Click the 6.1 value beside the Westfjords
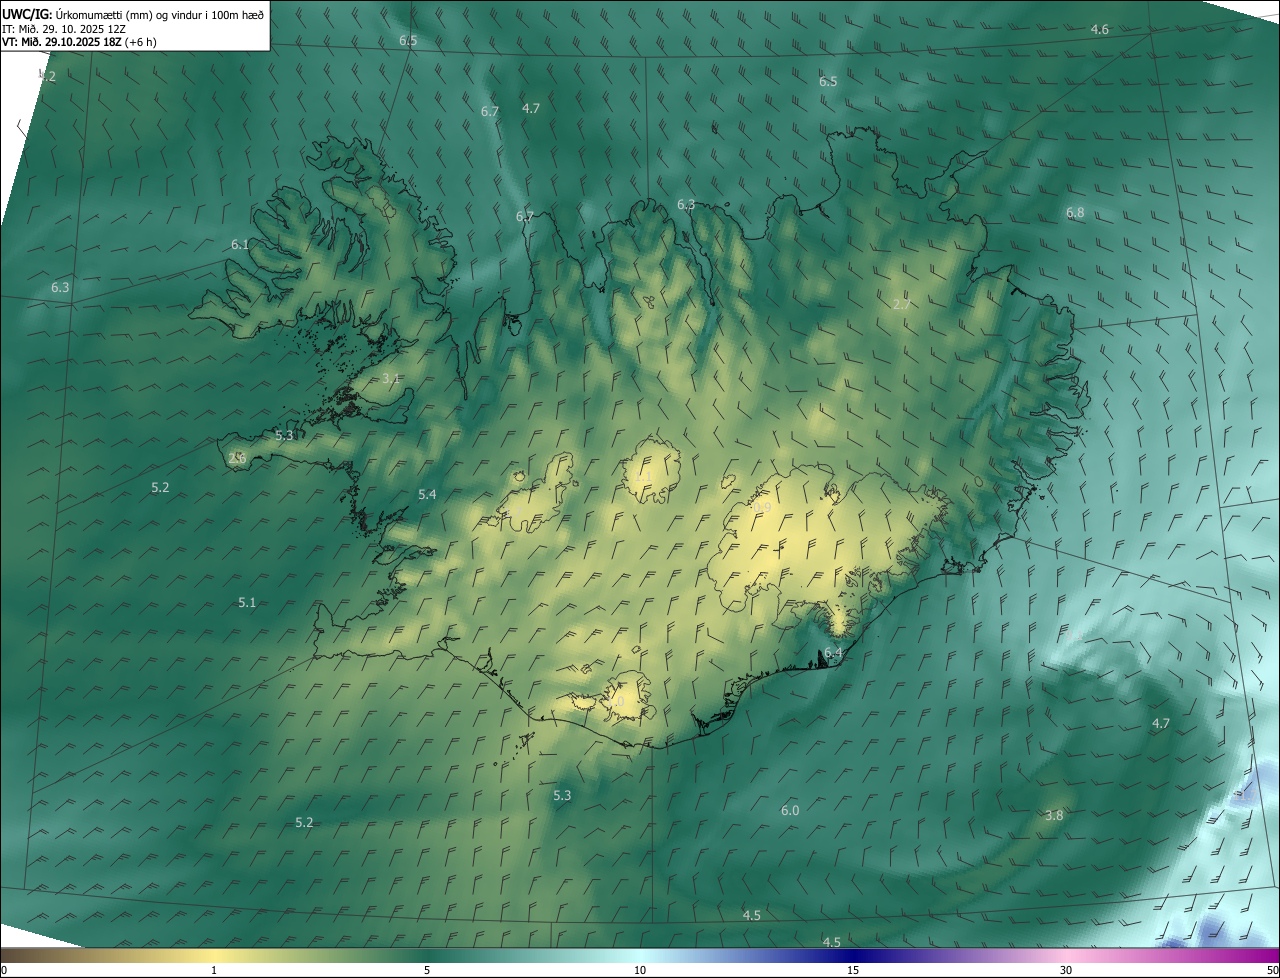The width and height of the screenshot is (1280, 978). pyautogui.click(x=240, y=244)
